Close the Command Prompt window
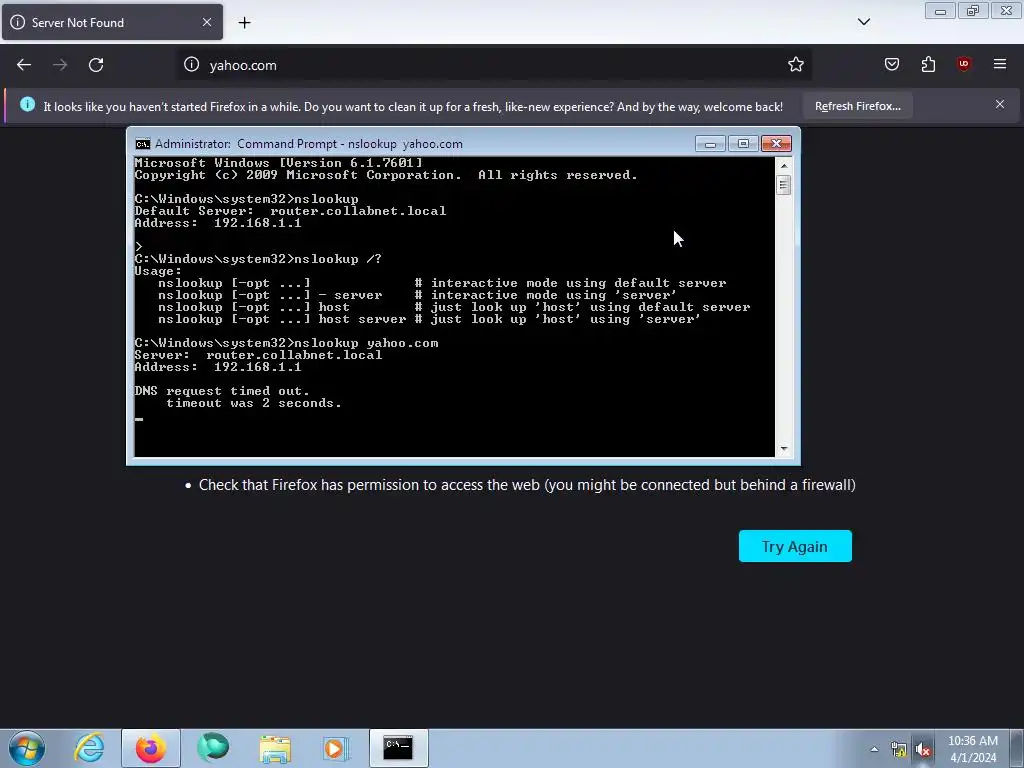 [x=776, y=144]
